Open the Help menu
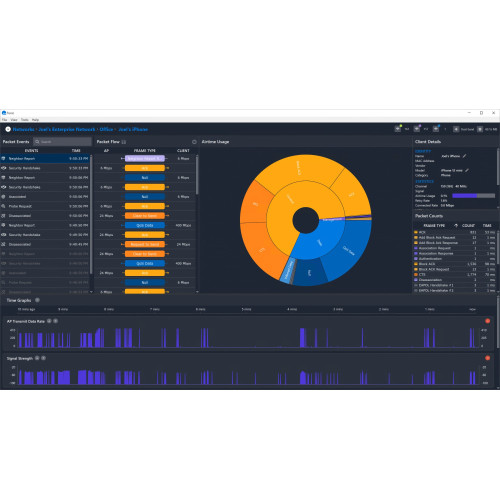500x500 pixels. pos(35,119)
